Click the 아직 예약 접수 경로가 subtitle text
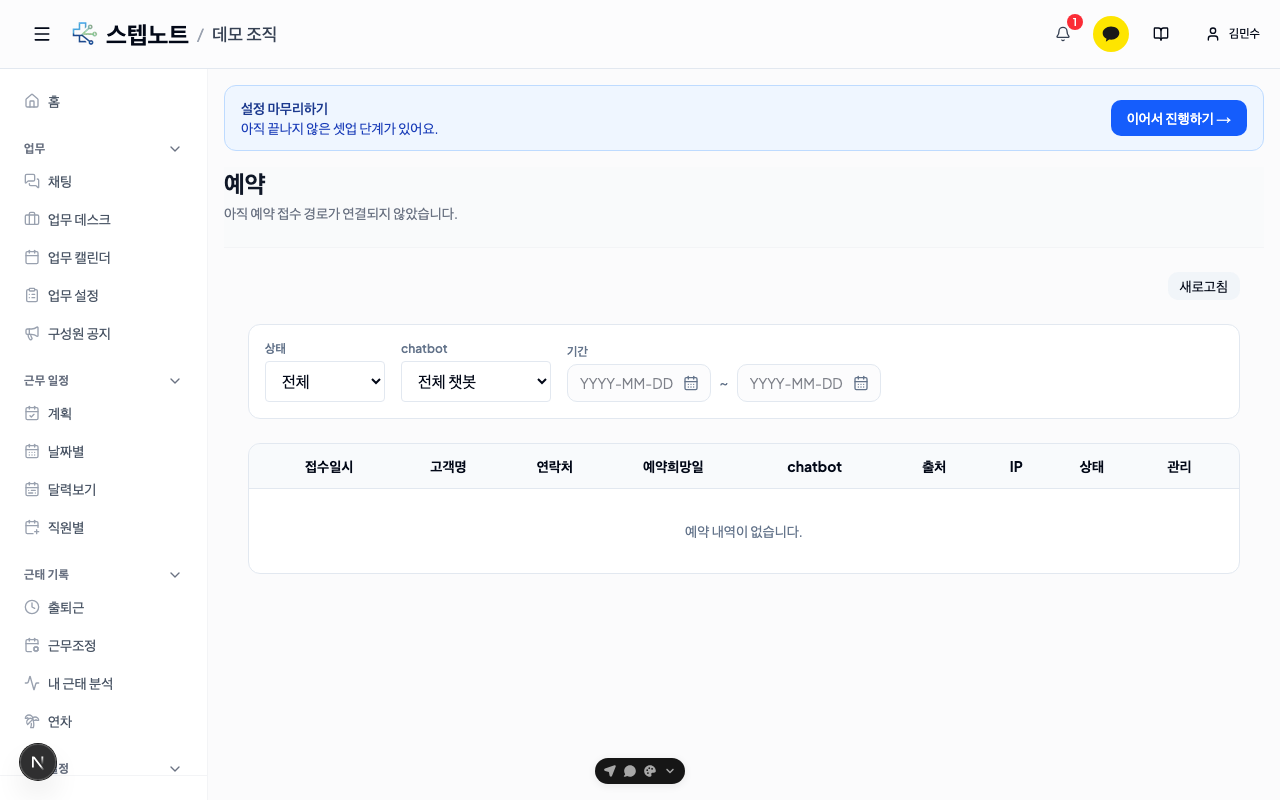Screen dimensions: 1280x800 pyautogui.click(x=340, y=213)
